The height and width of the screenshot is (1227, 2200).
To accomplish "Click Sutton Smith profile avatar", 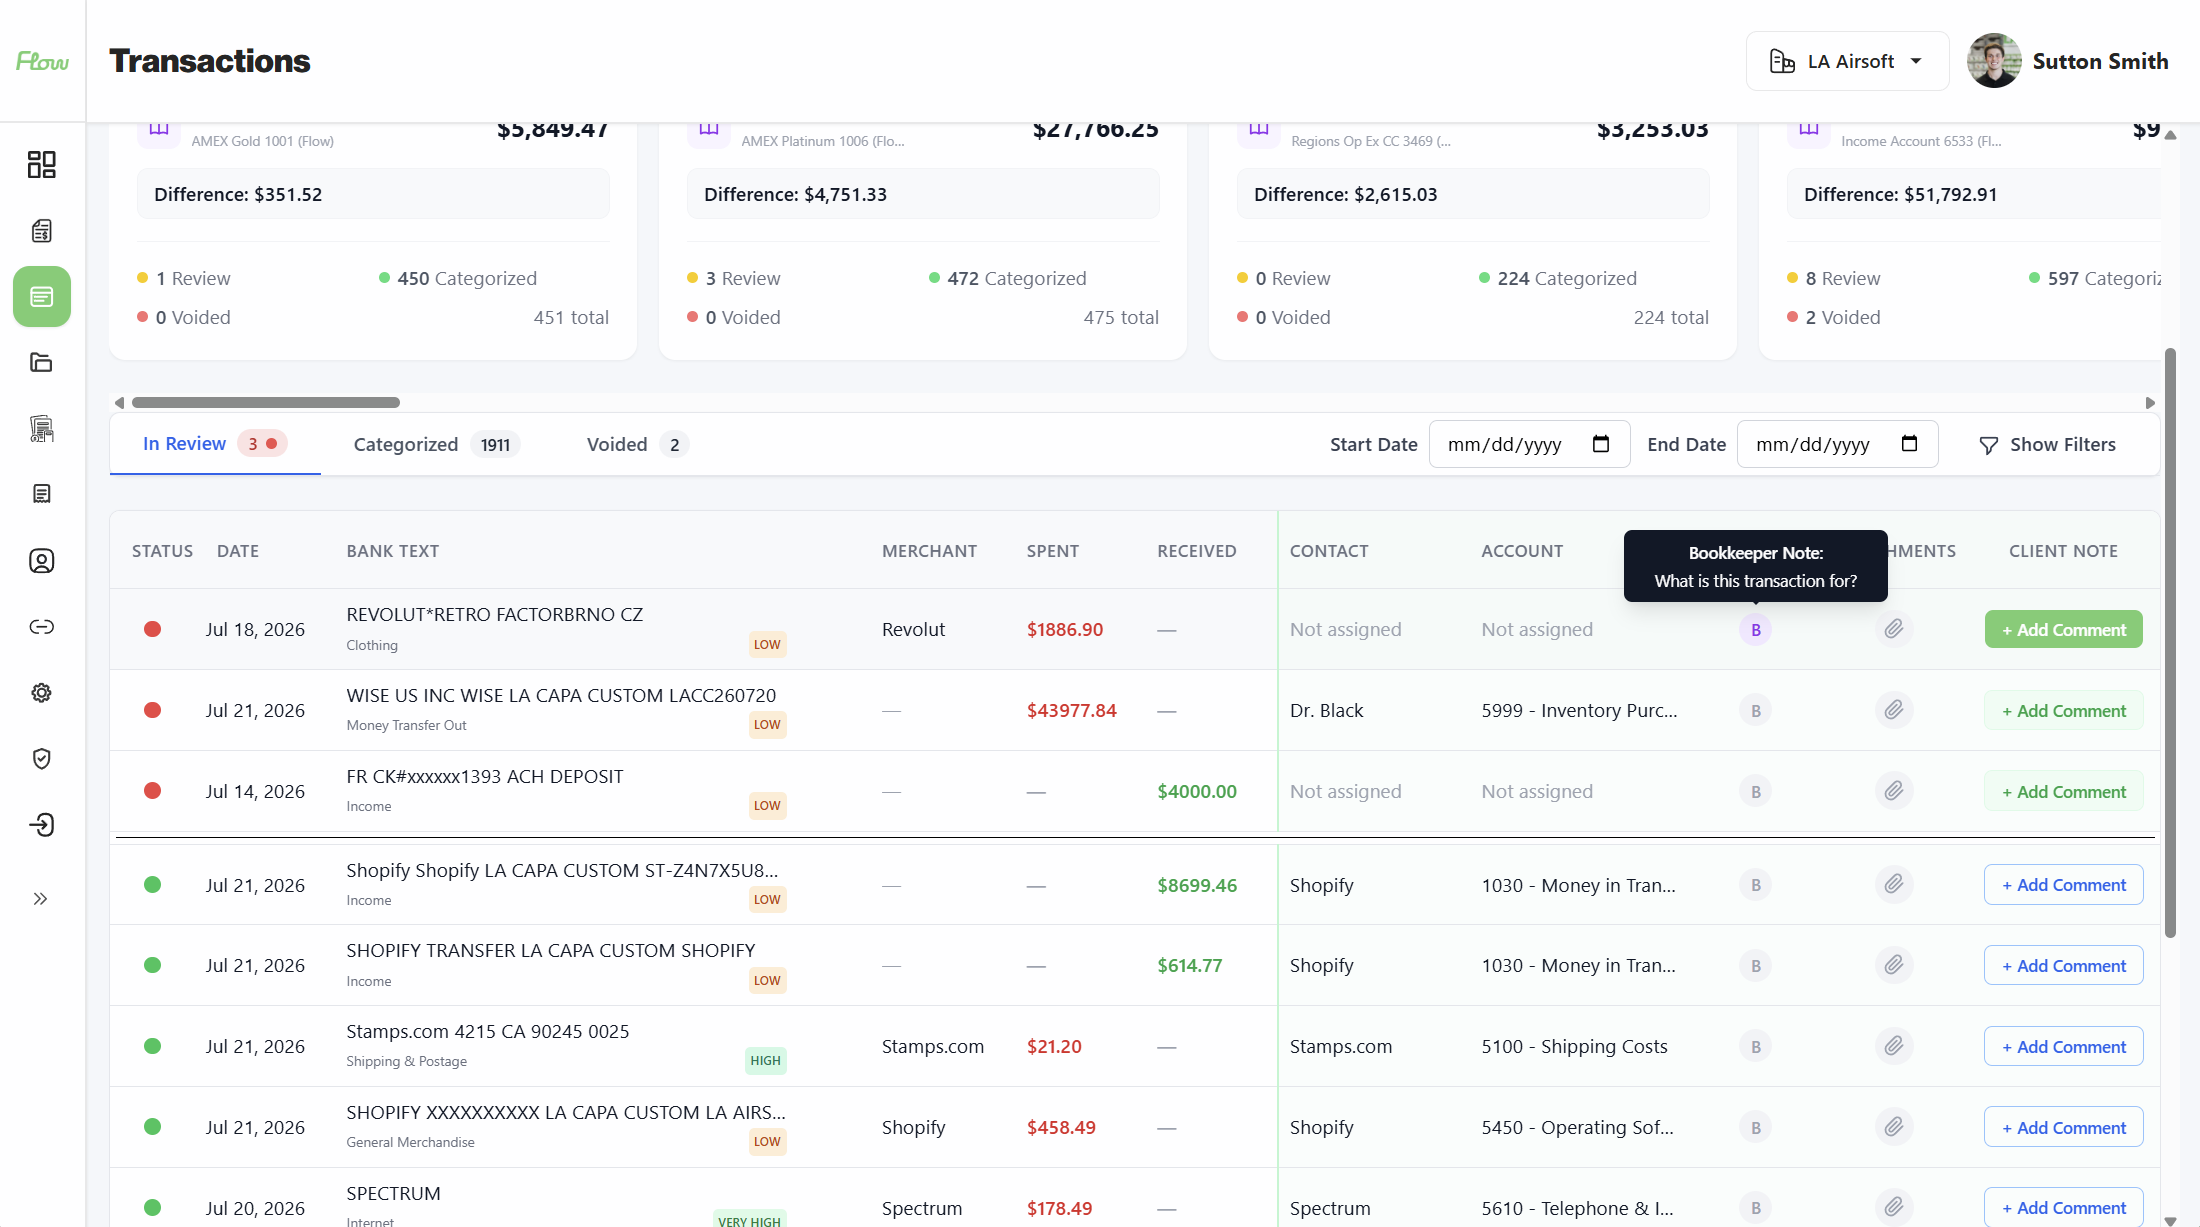I will coord(1994,61).
